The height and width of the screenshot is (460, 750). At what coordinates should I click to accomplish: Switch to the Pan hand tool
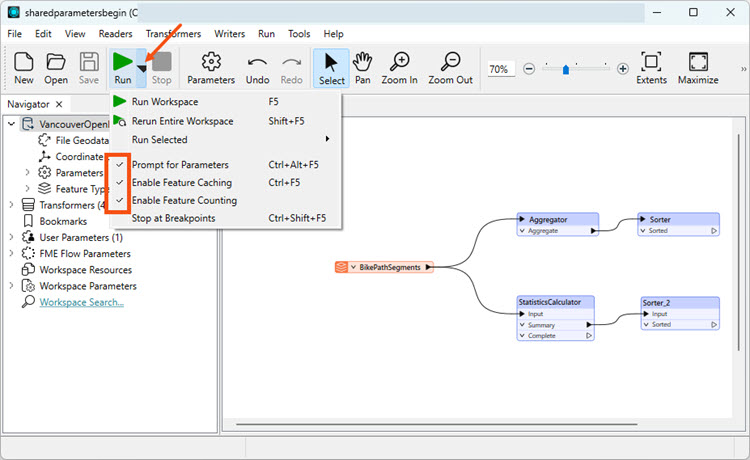pyautogui.click(x=363, y=68)
